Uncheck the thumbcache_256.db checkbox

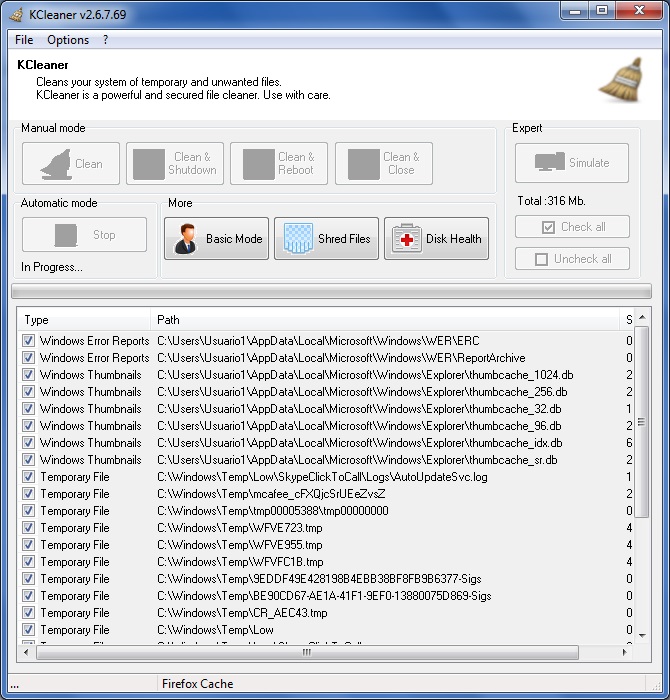(28, 392)
